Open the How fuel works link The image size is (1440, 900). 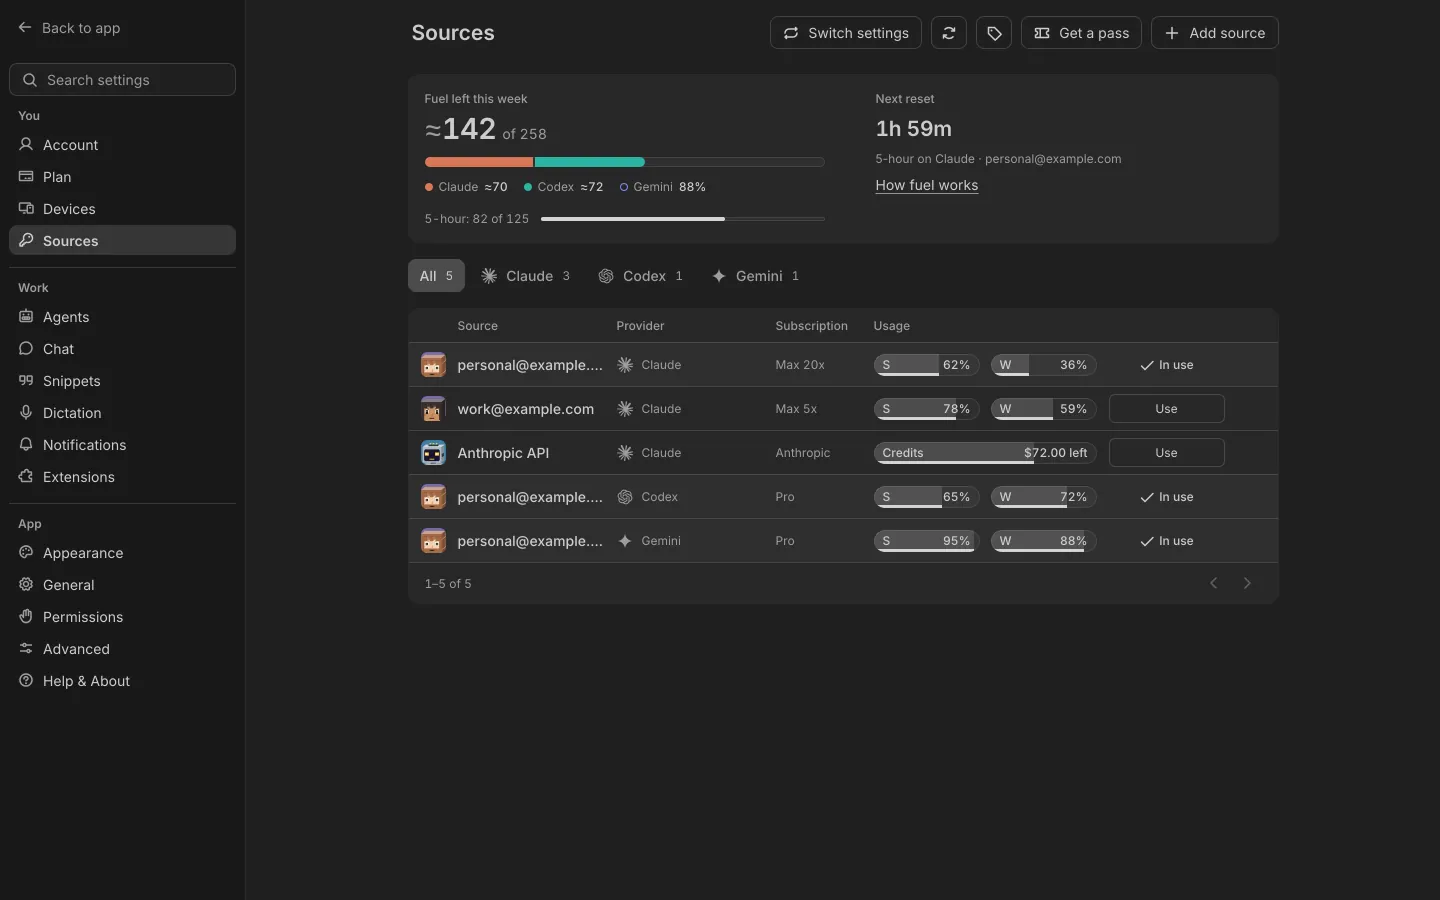point(927,185)
